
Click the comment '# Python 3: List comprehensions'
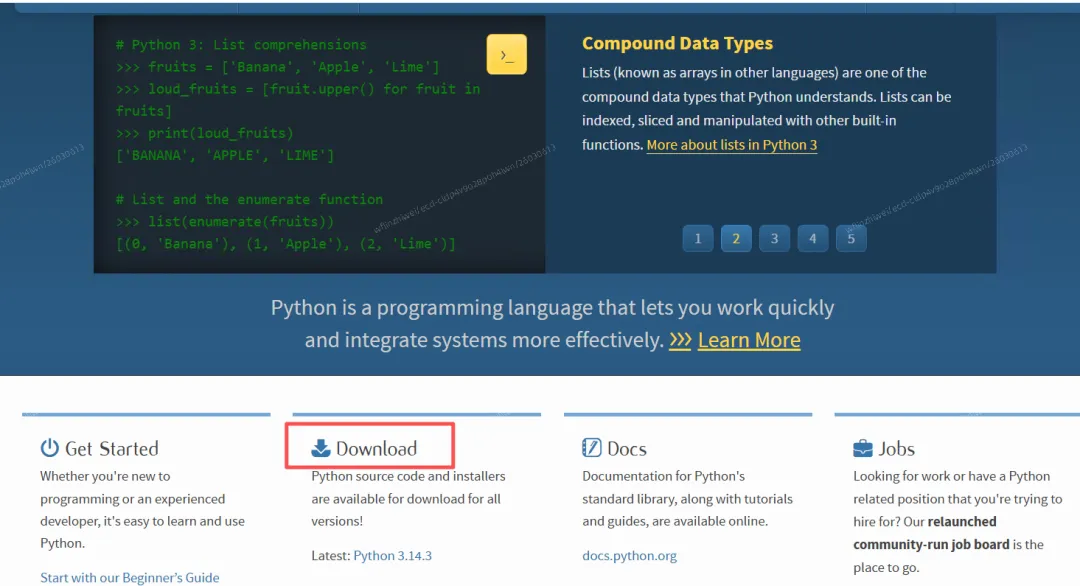coord(241,45)
